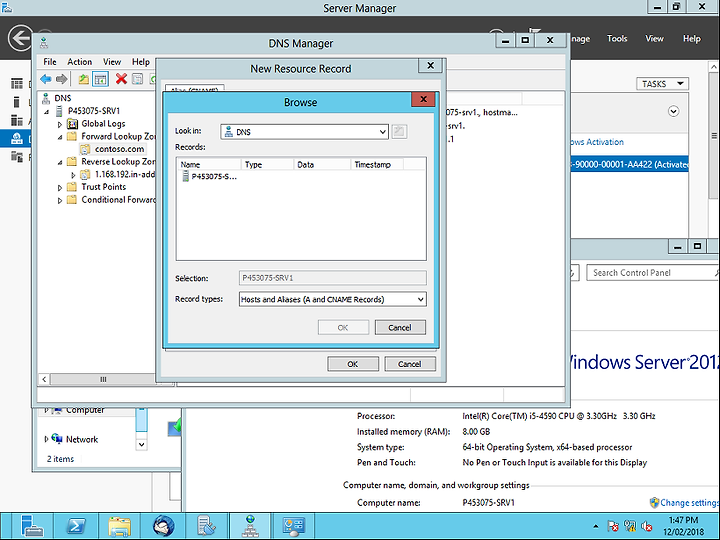Open File Explorer from the taskbar
Viewport: 720px width, 540px height.
tap(119, 526)
